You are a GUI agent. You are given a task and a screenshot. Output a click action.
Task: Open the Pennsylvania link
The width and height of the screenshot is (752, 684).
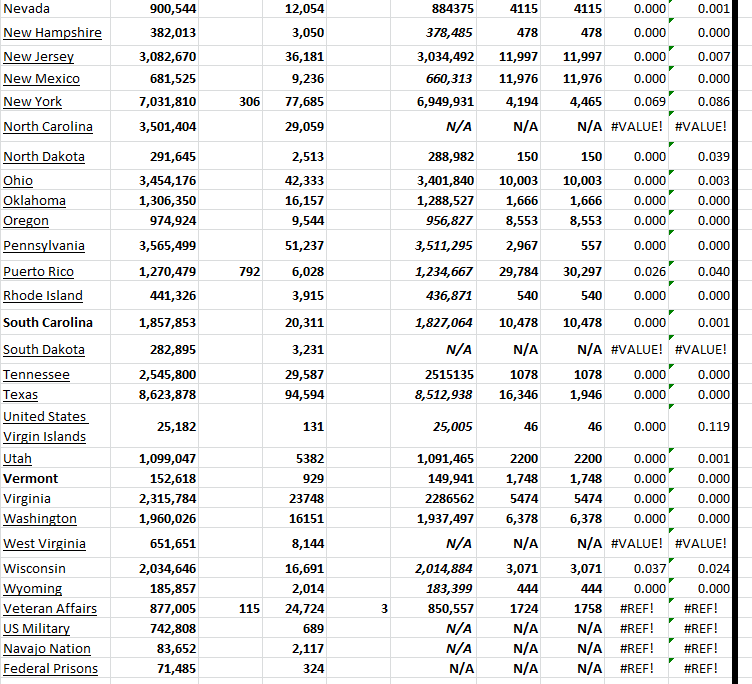click(44, 245)
